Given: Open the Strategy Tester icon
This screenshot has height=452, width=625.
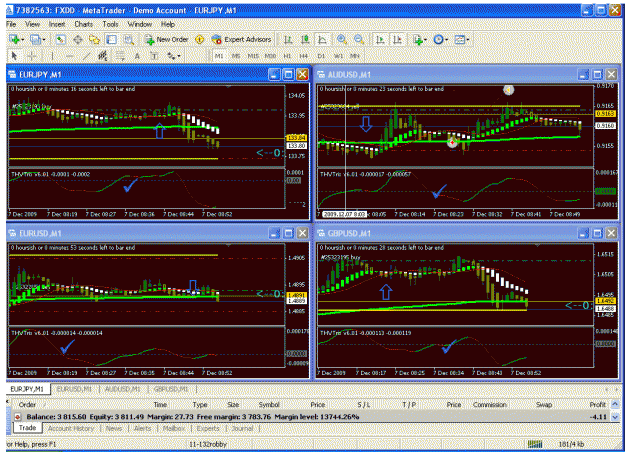Looking at the screenshot, I should pos(128,39).
